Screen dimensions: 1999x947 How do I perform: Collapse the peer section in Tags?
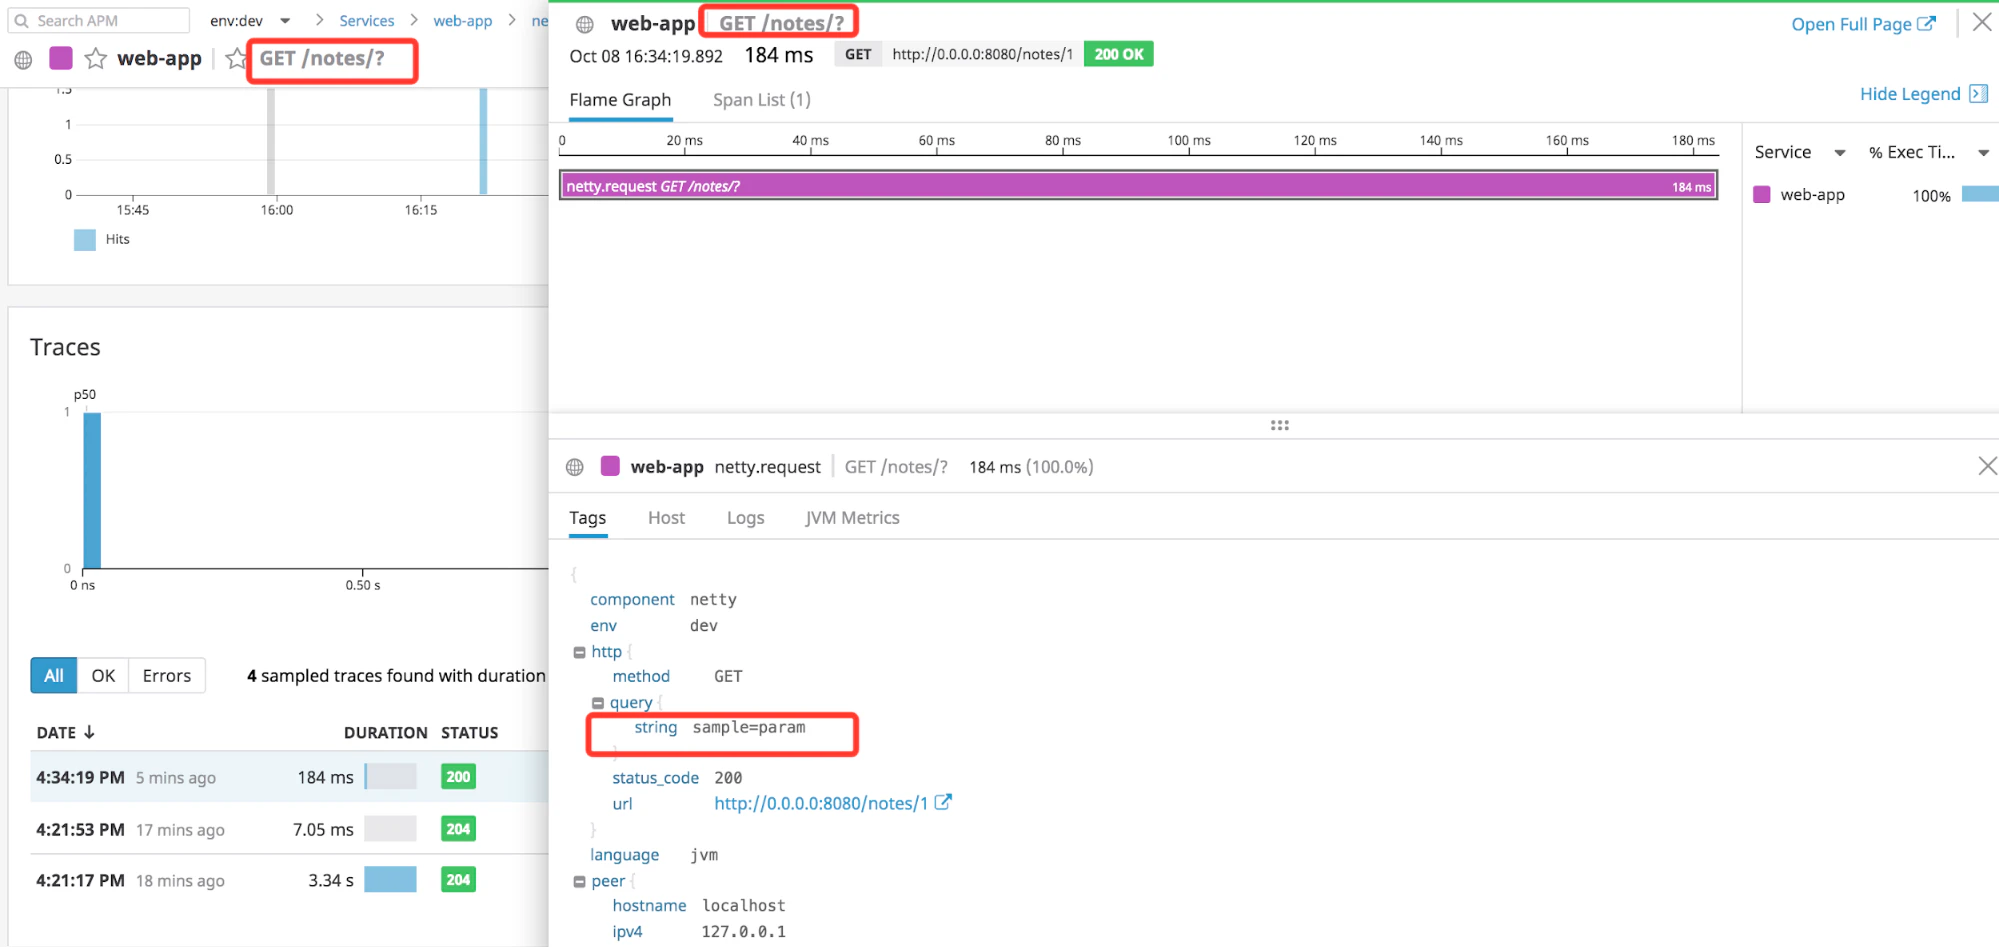click(x=581, y=880)
